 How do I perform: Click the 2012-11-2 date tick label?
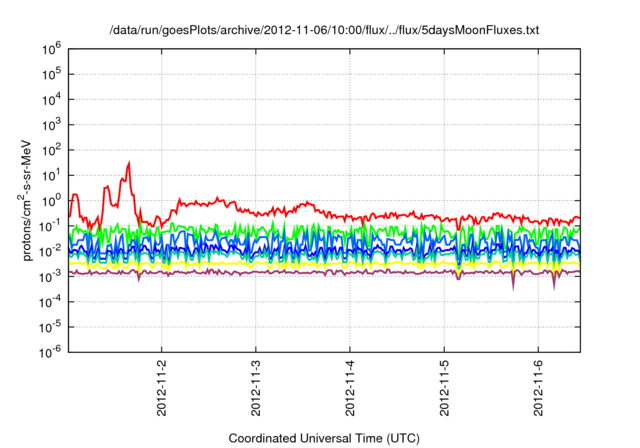(x=162, y=388)
